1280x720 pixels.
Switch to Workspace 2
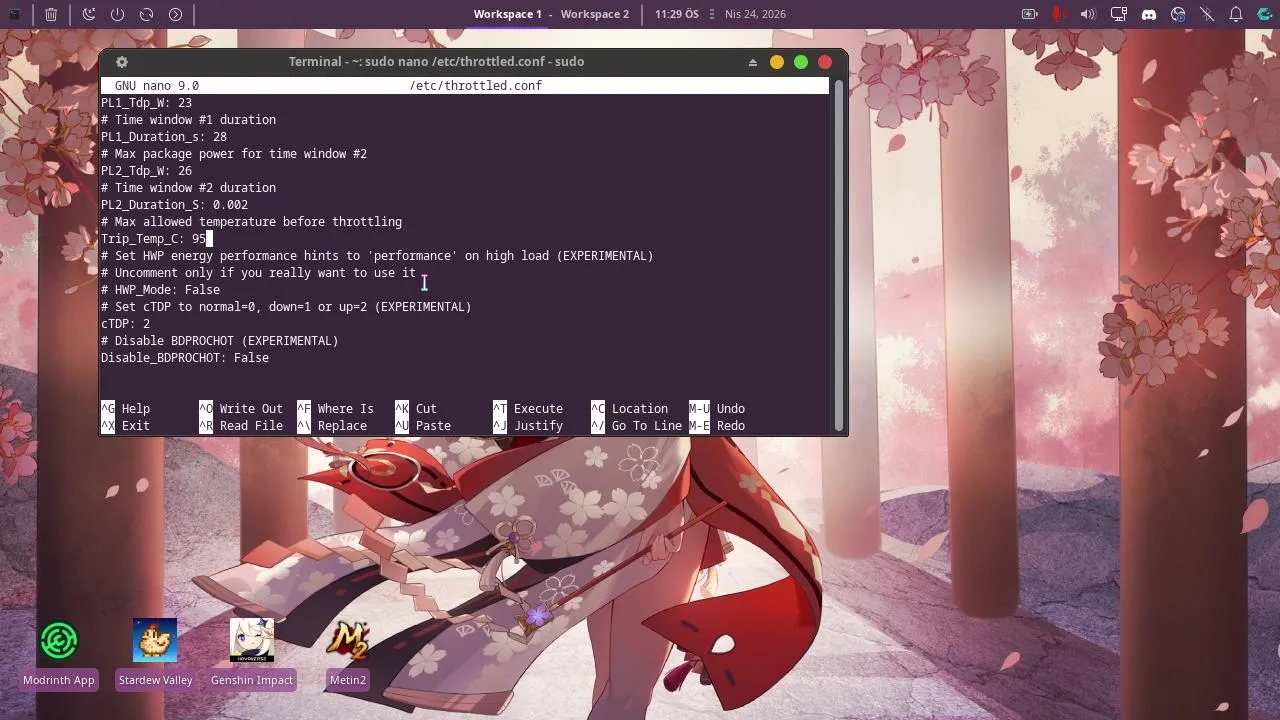tap(595, 14)
